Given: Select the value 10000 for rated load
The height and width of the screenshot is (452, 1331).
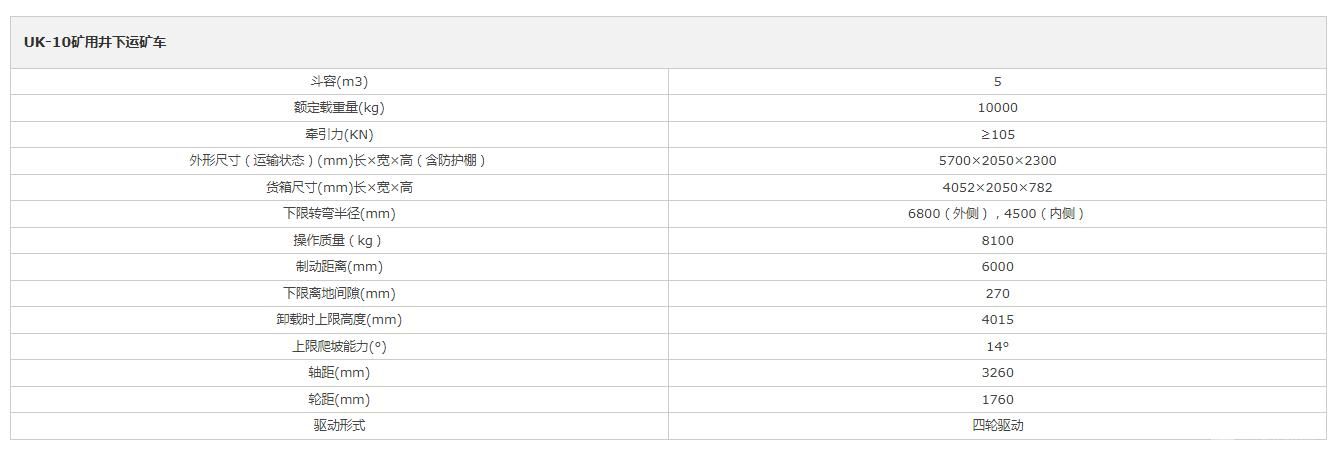Looking at the screenshot, I should tap(997, 108).
